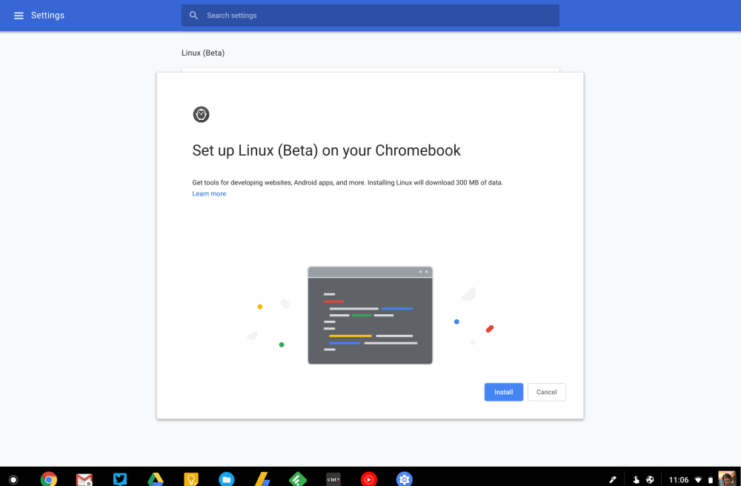Open the Feedly app on the shelf

297,478
